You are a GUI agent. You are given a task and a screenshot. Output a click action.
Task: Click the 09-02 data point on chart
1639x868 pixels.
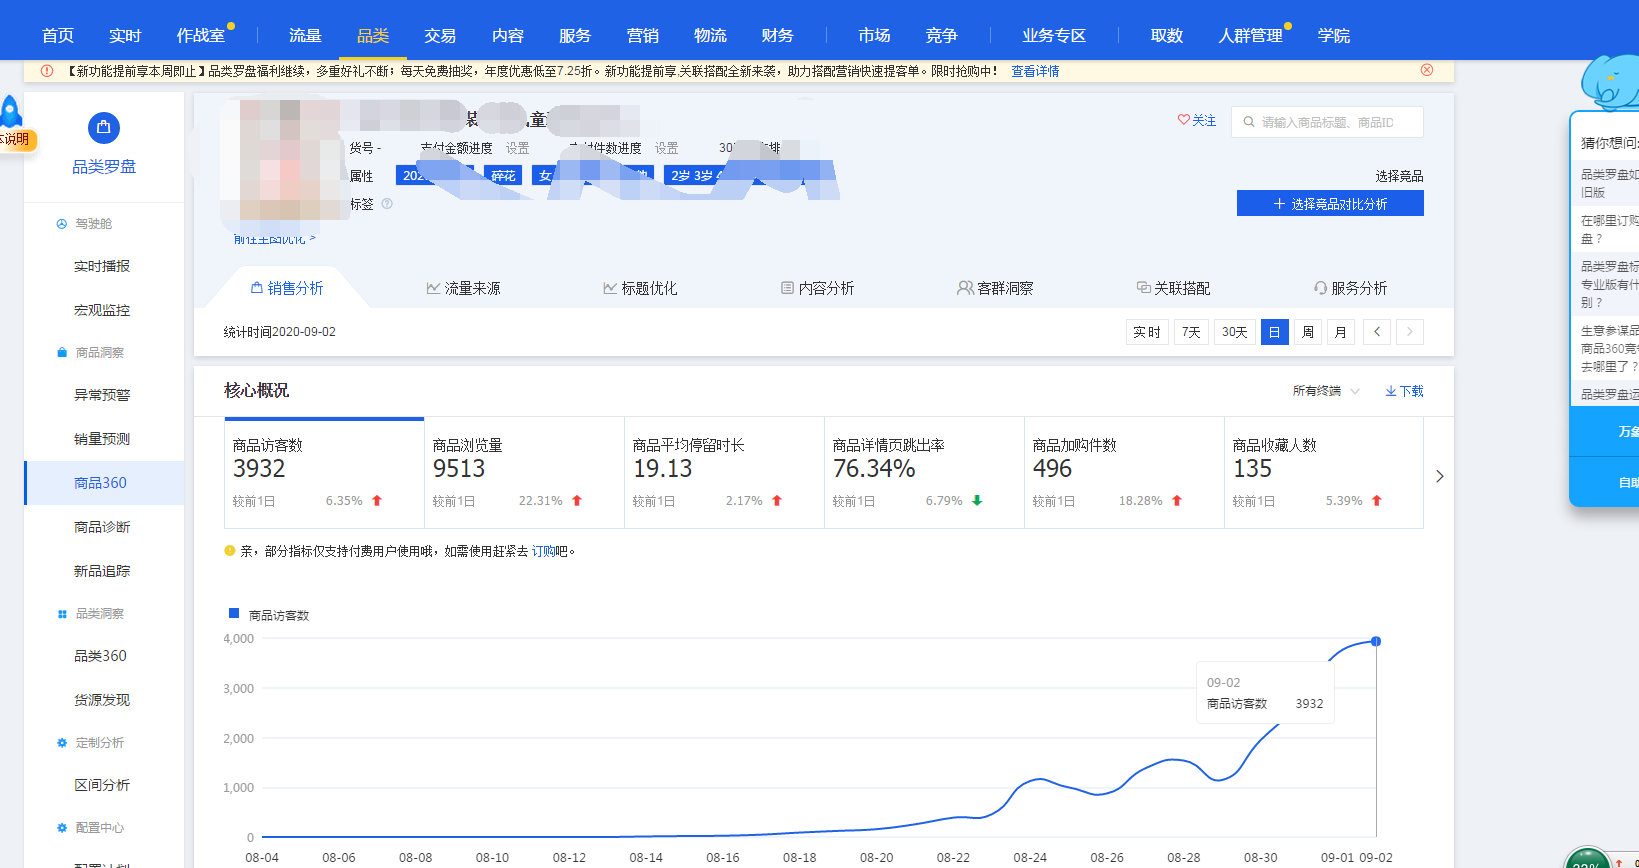(1376, 641)
